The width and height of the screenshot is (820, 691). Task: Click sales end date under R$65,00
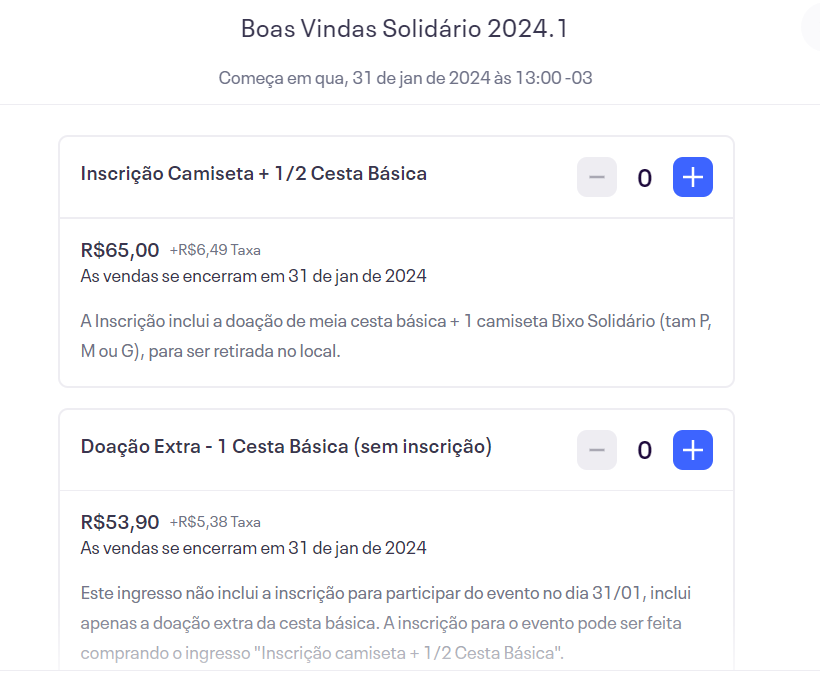click(x=253, y=275)
